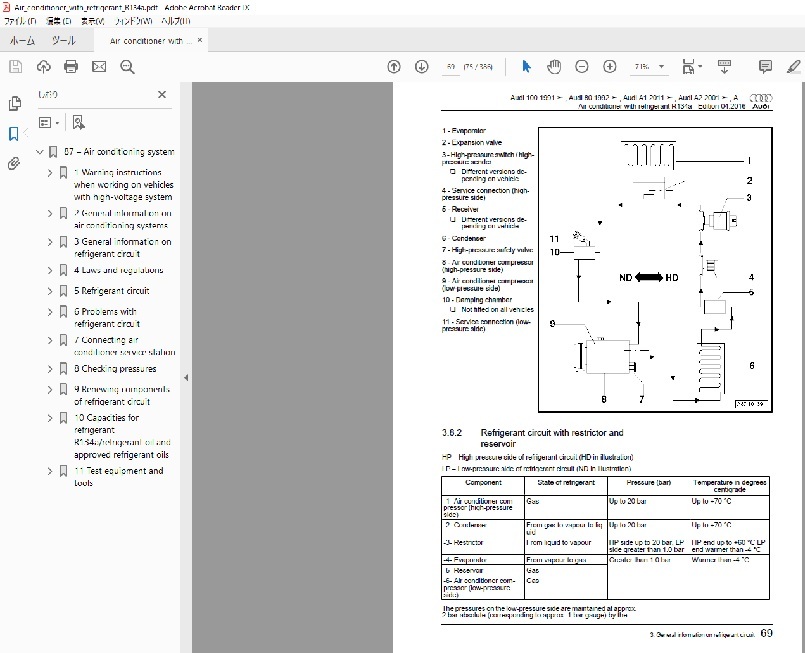Image resolution: width=805 pixels, height=653 pixels.
Task: Close the Air conditioner document tab
Action: click(200, 40)
